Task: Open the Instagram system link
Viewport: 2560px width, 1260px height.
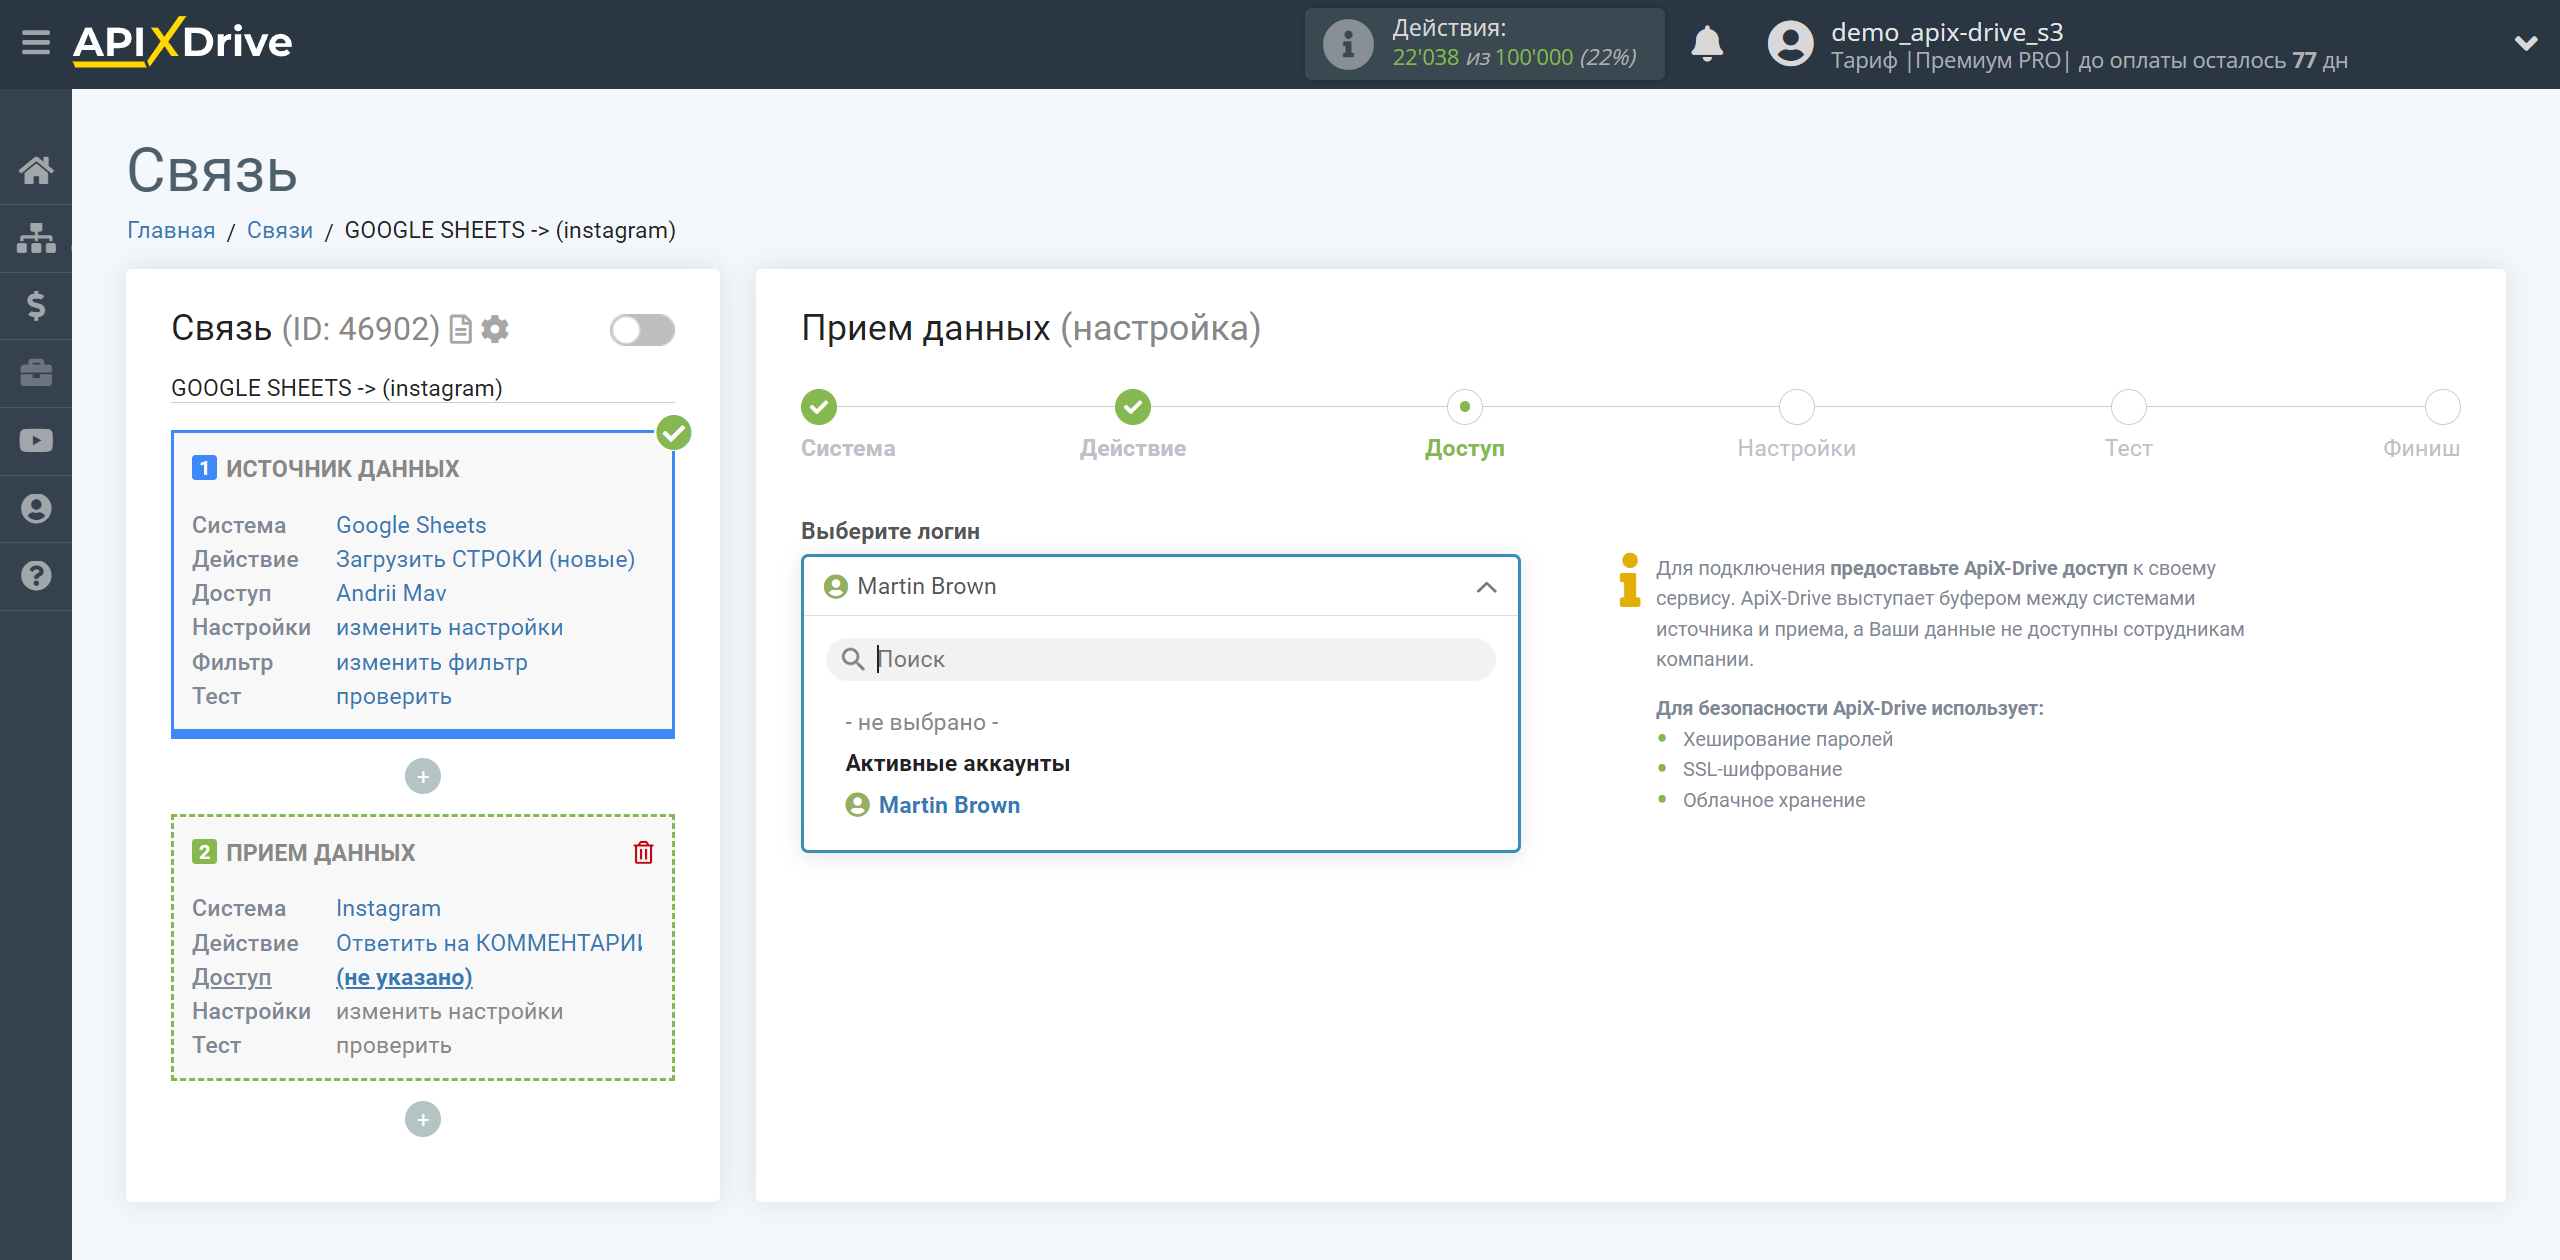Action: 388,908
